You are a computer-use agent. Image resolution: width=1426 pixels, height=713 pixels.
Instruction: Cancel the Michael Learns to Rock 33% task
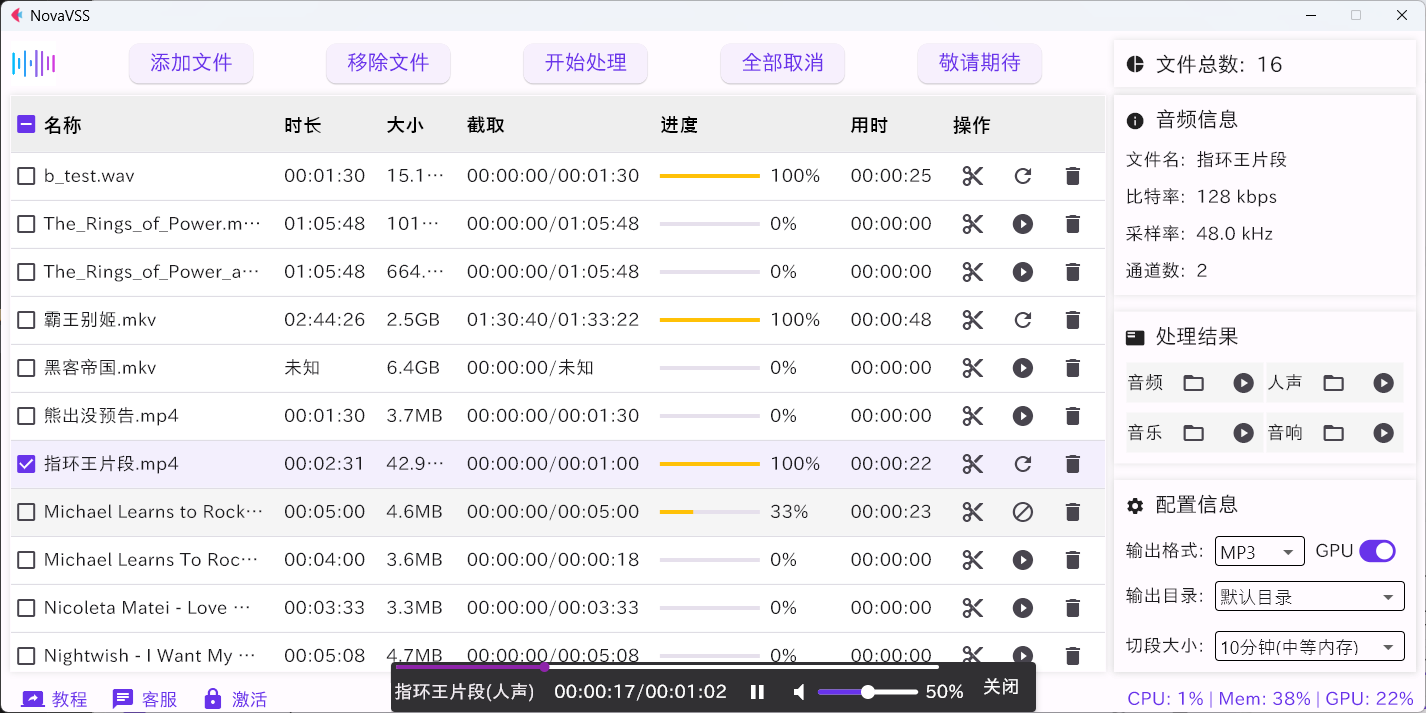1022,512
